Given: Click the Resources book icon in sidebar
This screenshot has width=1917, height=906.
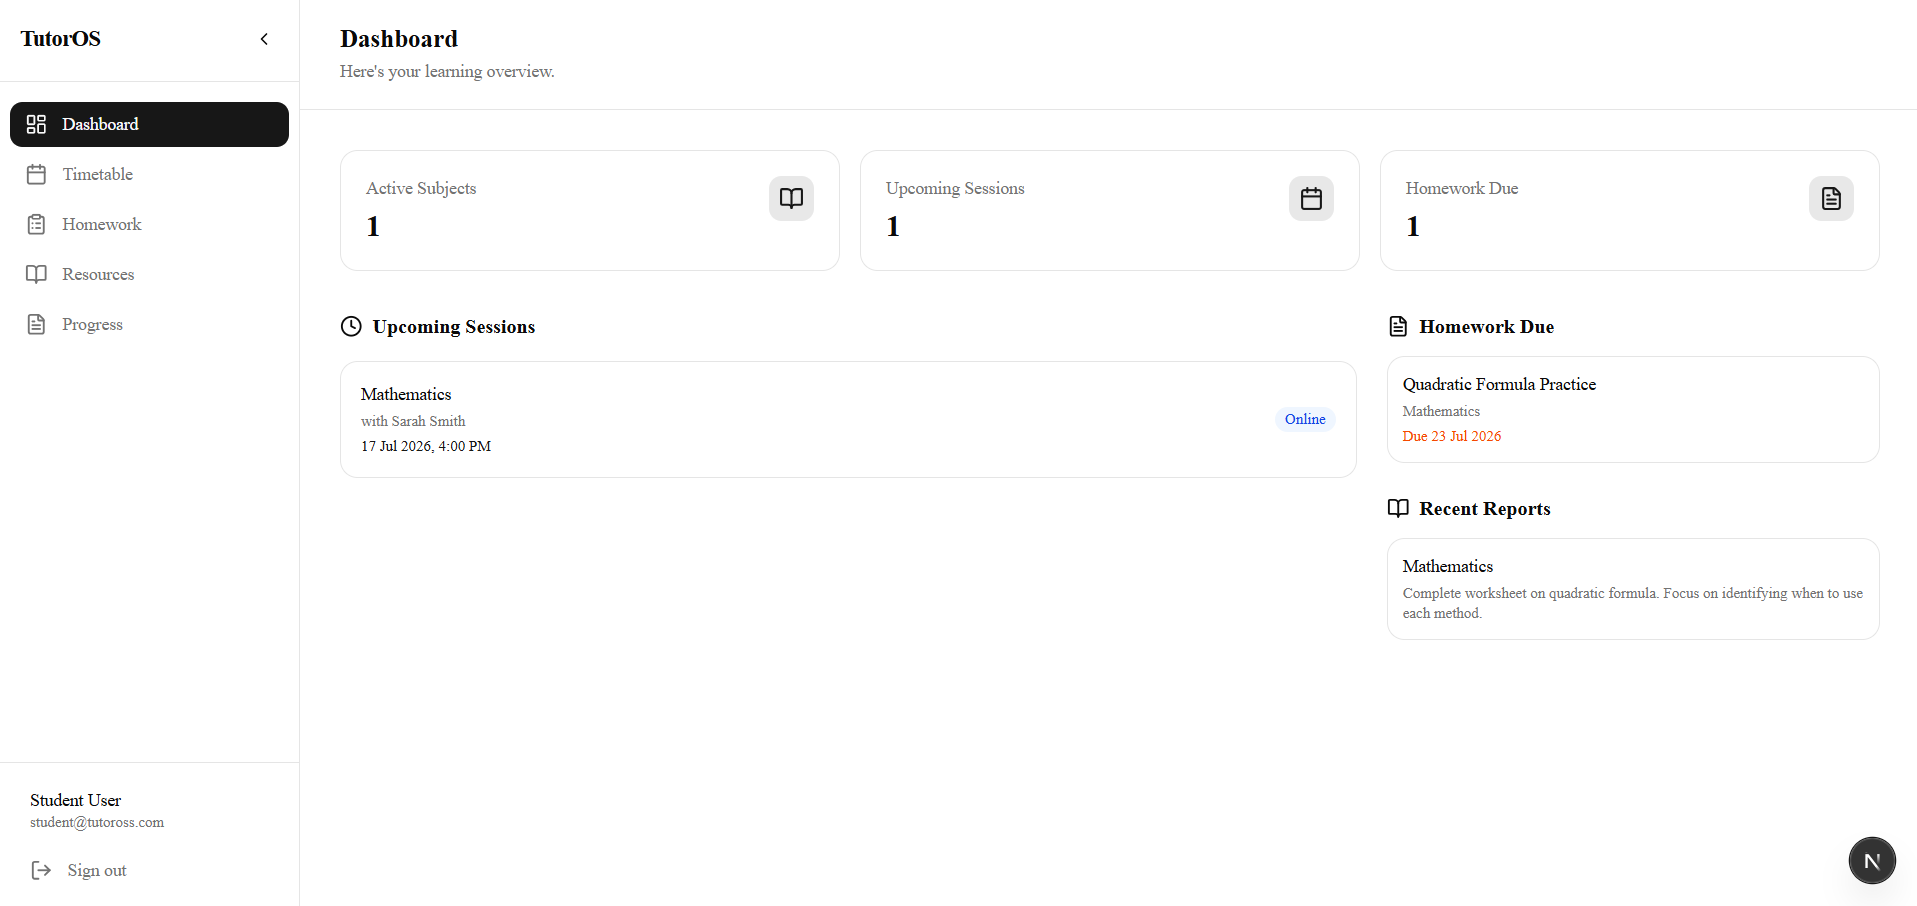Looking at the screenshot, I should pyautogui.click(x=36, y=274).
